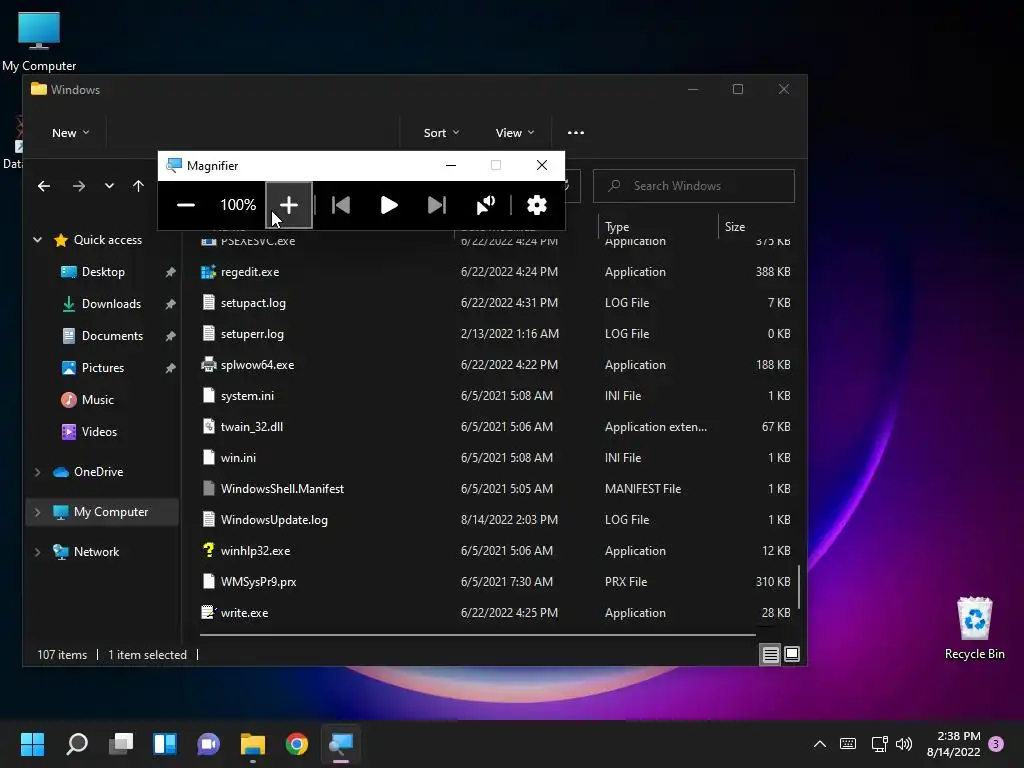Viewport: 1024px width, 768px height.
Task: Switch to large thumbnails view button
Action: 792,654
